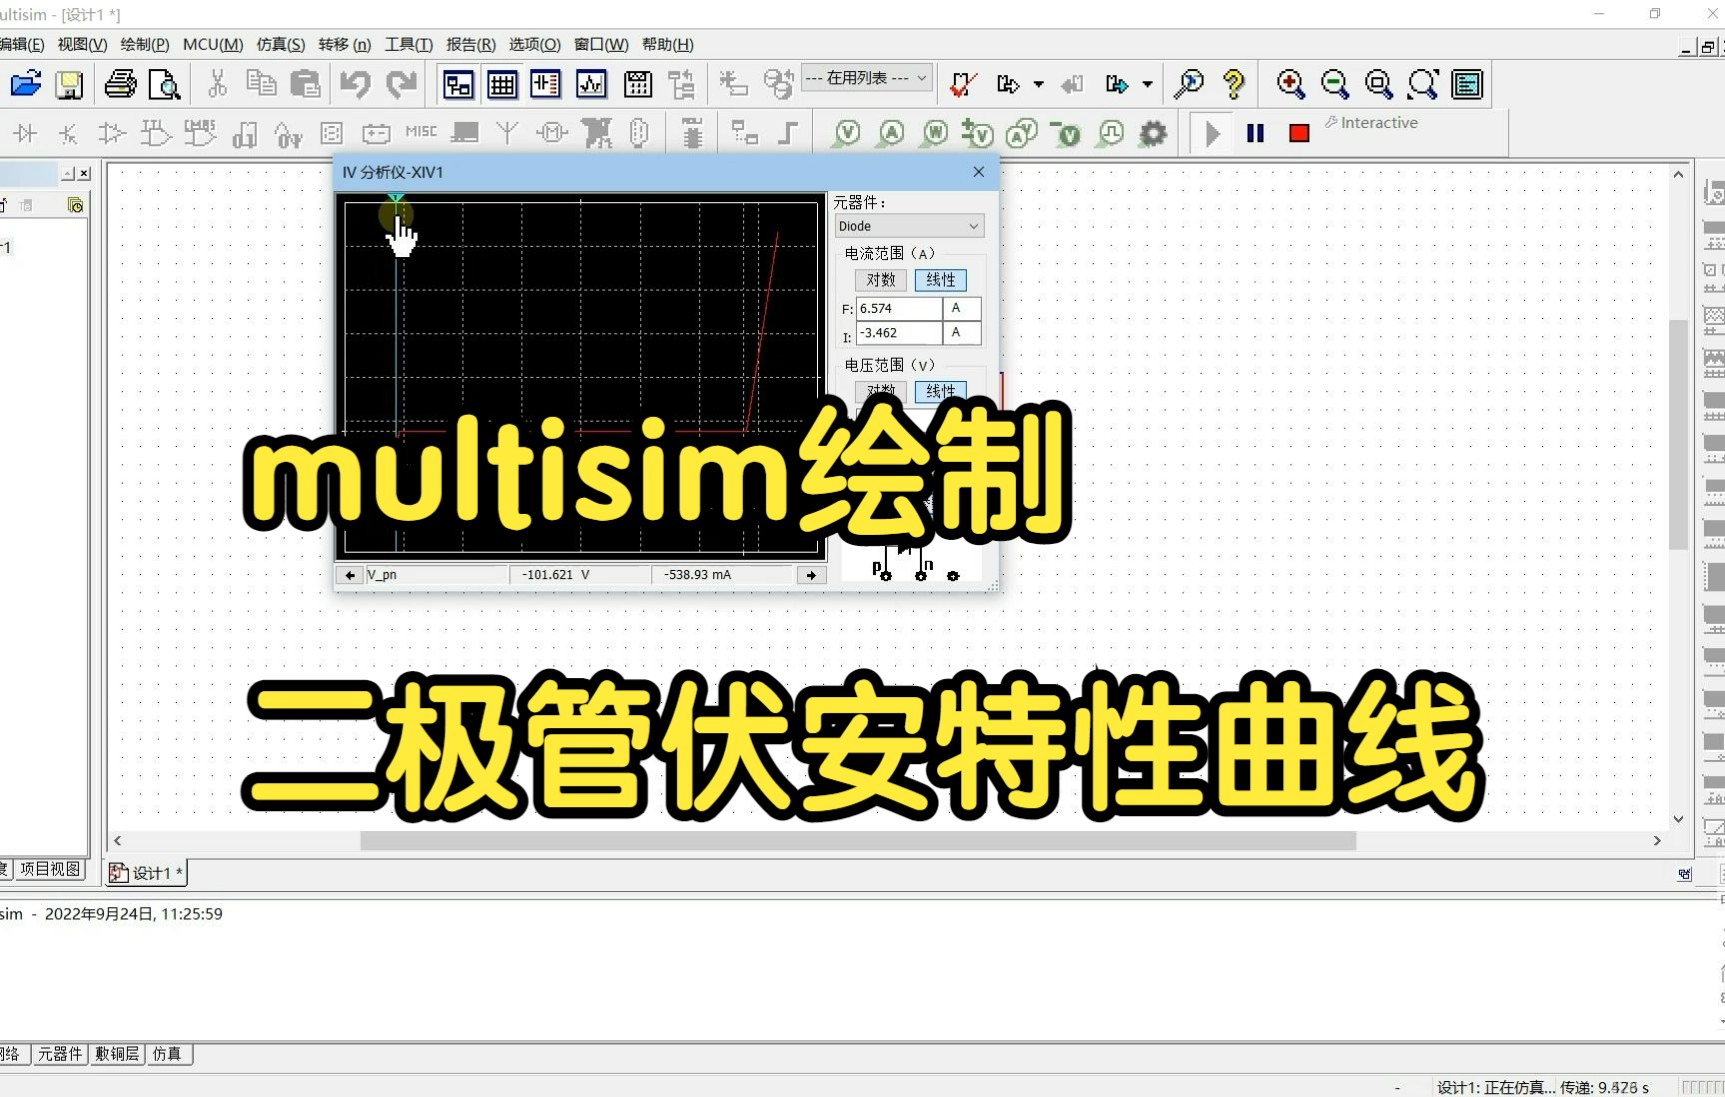Place a transistor from the component toolbar

[x=68, y=133]
